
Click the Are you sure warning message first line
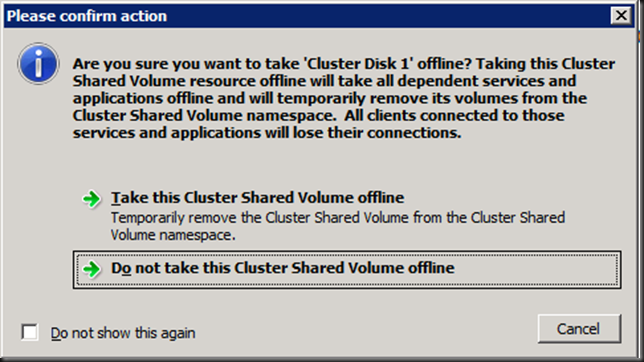point(344,64)
